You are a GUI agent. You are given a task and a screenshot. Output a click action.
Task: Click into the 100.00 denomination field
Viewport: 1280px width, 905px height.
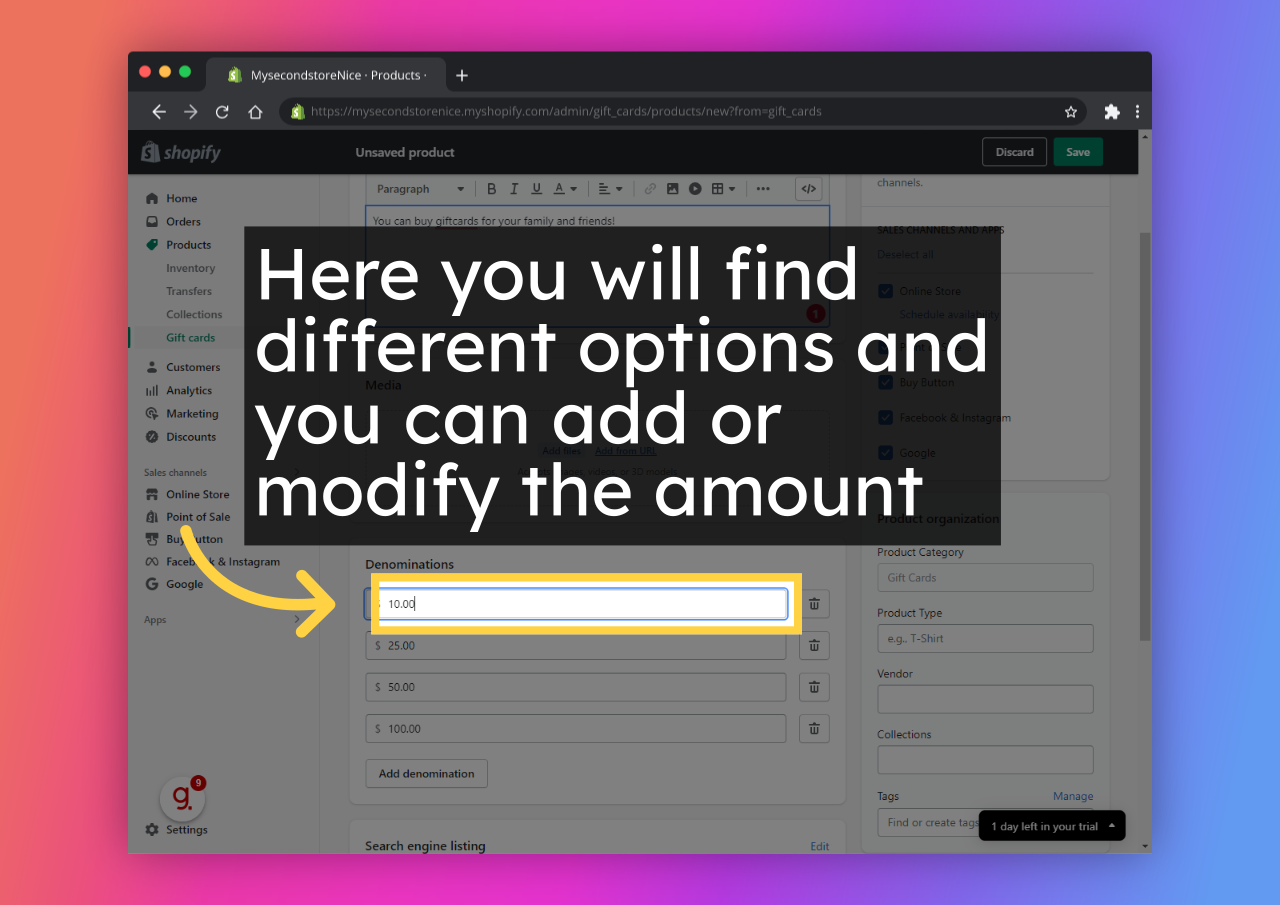[x=576, y=729]
